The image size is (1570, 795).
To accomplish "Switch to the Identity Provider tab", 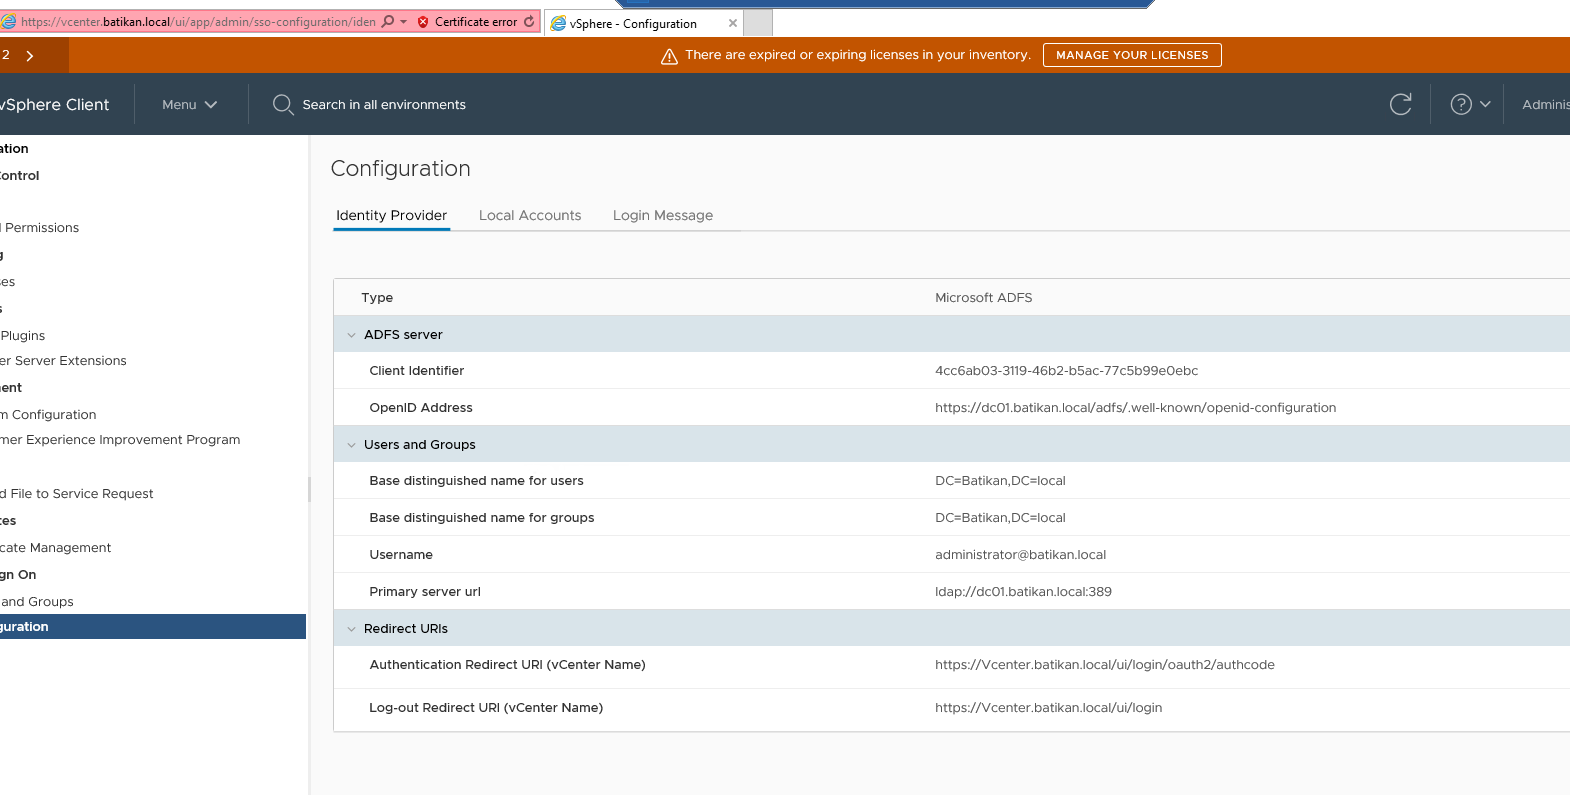I will pyautogui.click(x=391, y=215).
